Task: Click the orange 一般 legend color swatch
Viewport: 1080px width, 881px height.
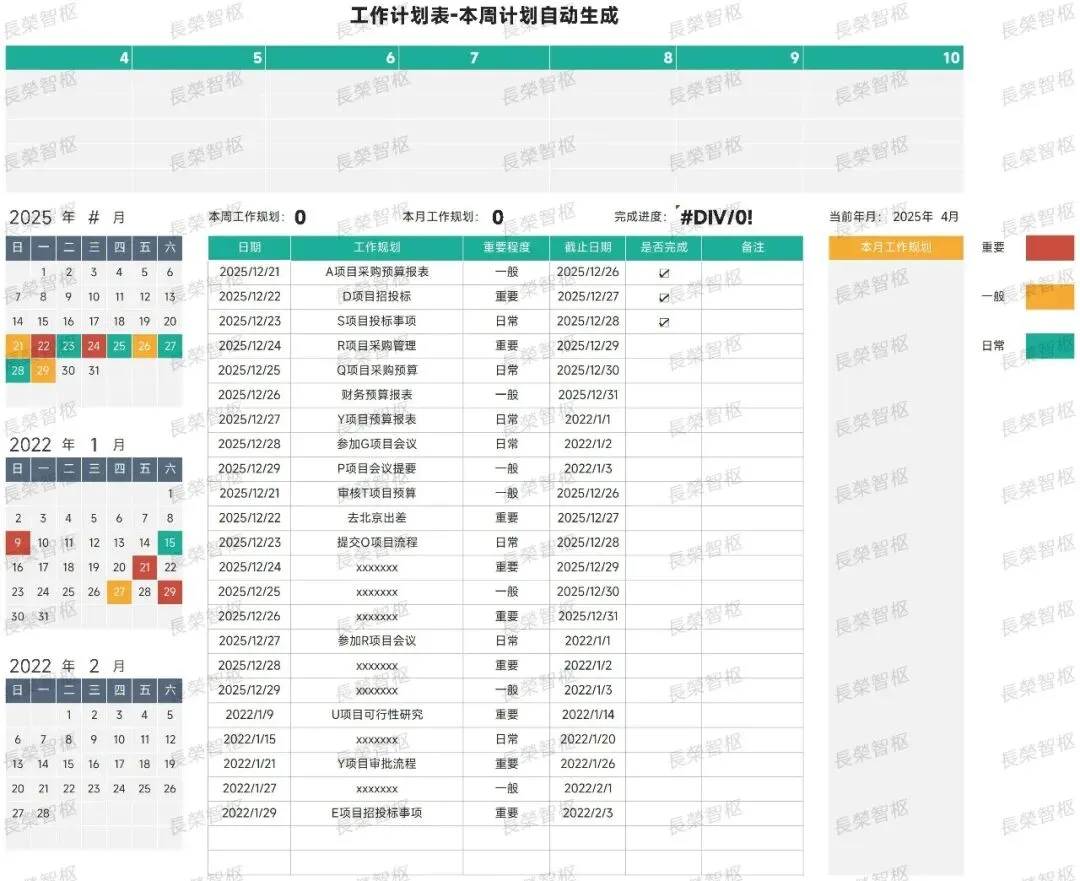Action: (x=1050, y=297)
